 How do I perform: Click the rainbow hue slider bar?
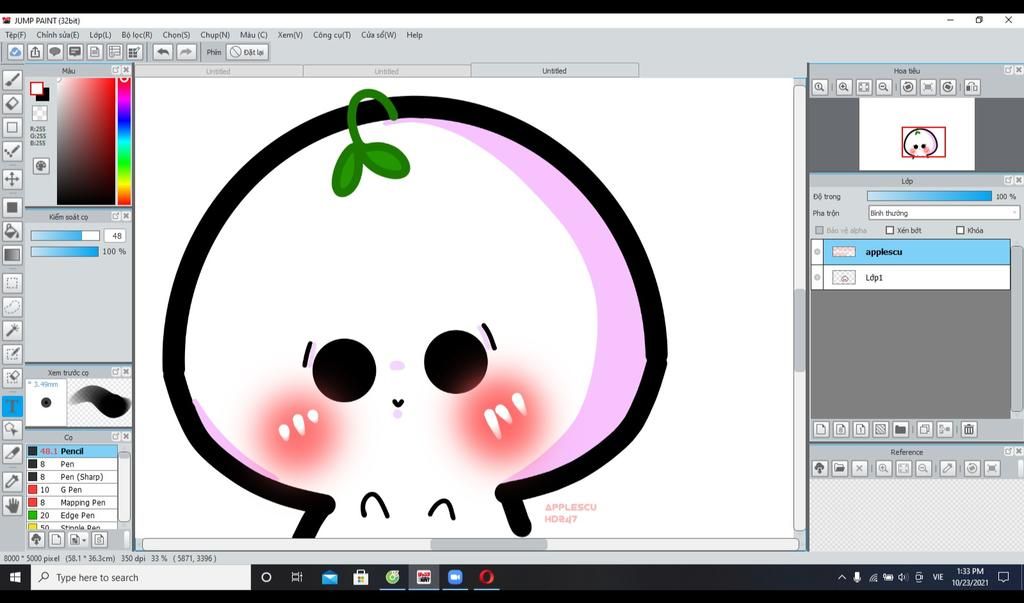coord(124,140)
